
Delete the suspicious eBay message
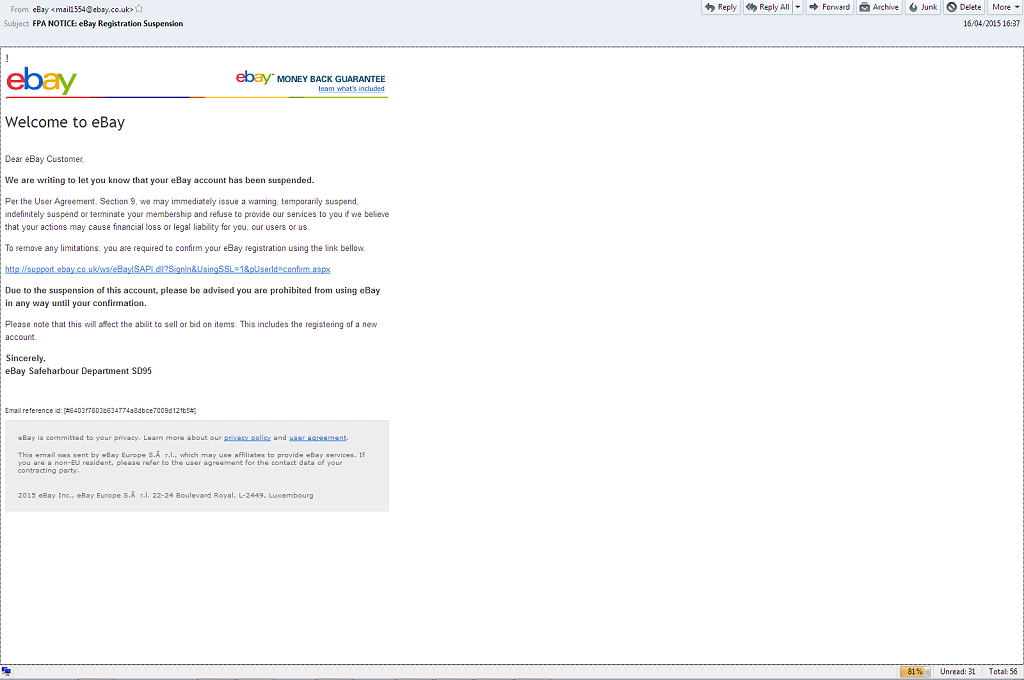pos(964,7)
